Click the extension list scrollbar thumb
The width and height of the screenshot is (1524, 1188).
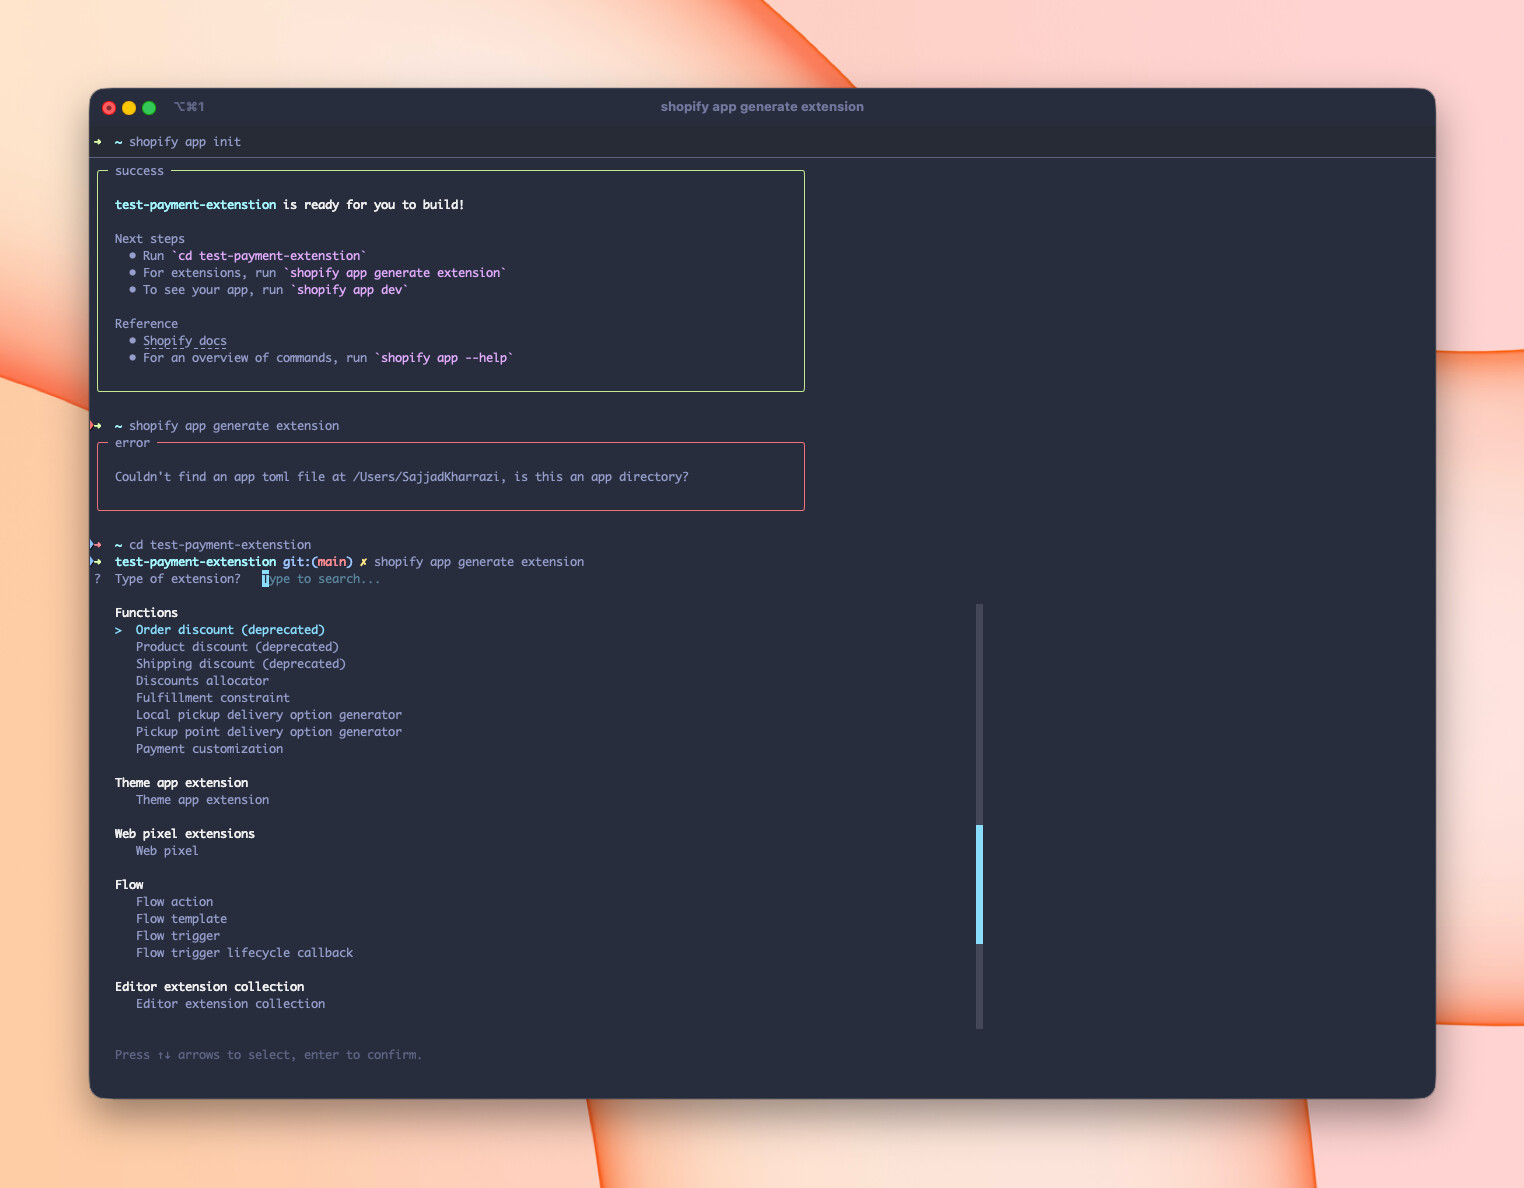point(979,884)
